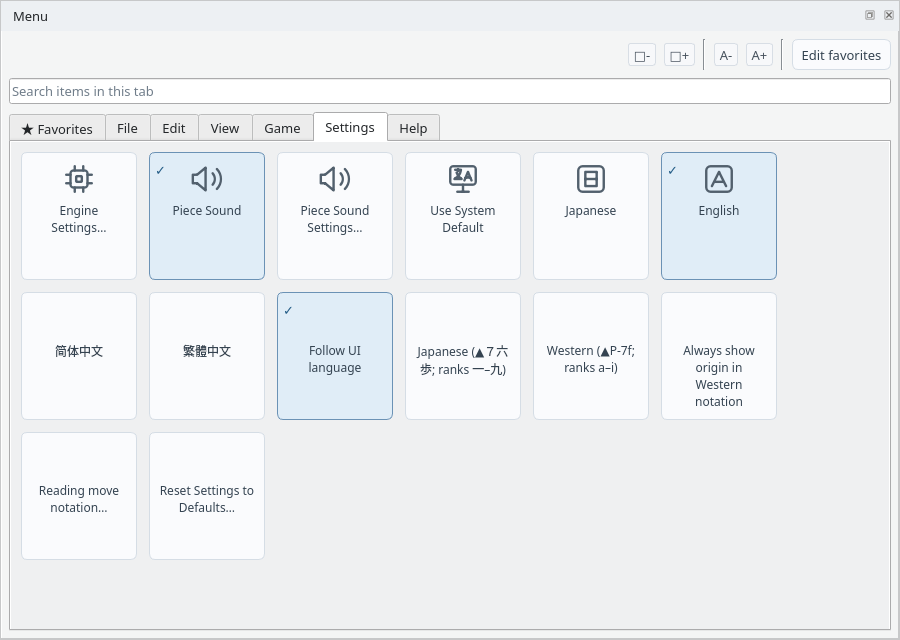This screenshot has width=900, height=640.
Task: Increase font size with A+ button
Action: pos(759,56)
